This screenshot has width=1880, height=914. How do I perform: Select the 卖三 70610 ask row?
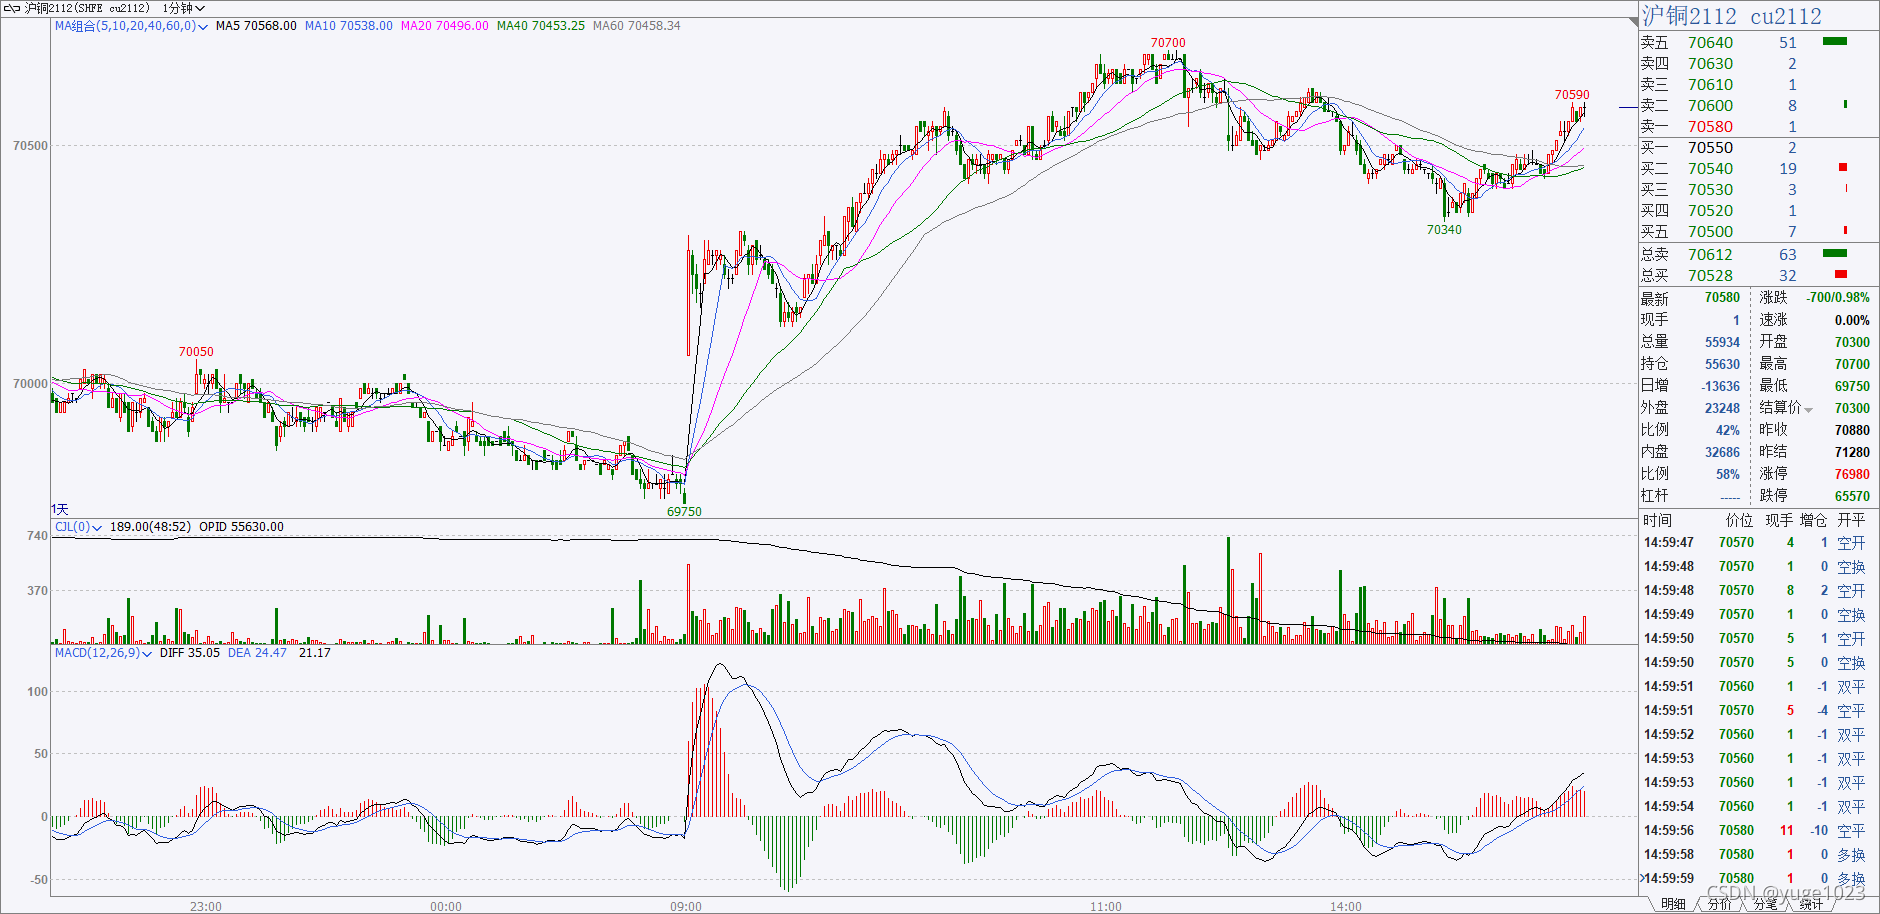(x=1758, y=84)
